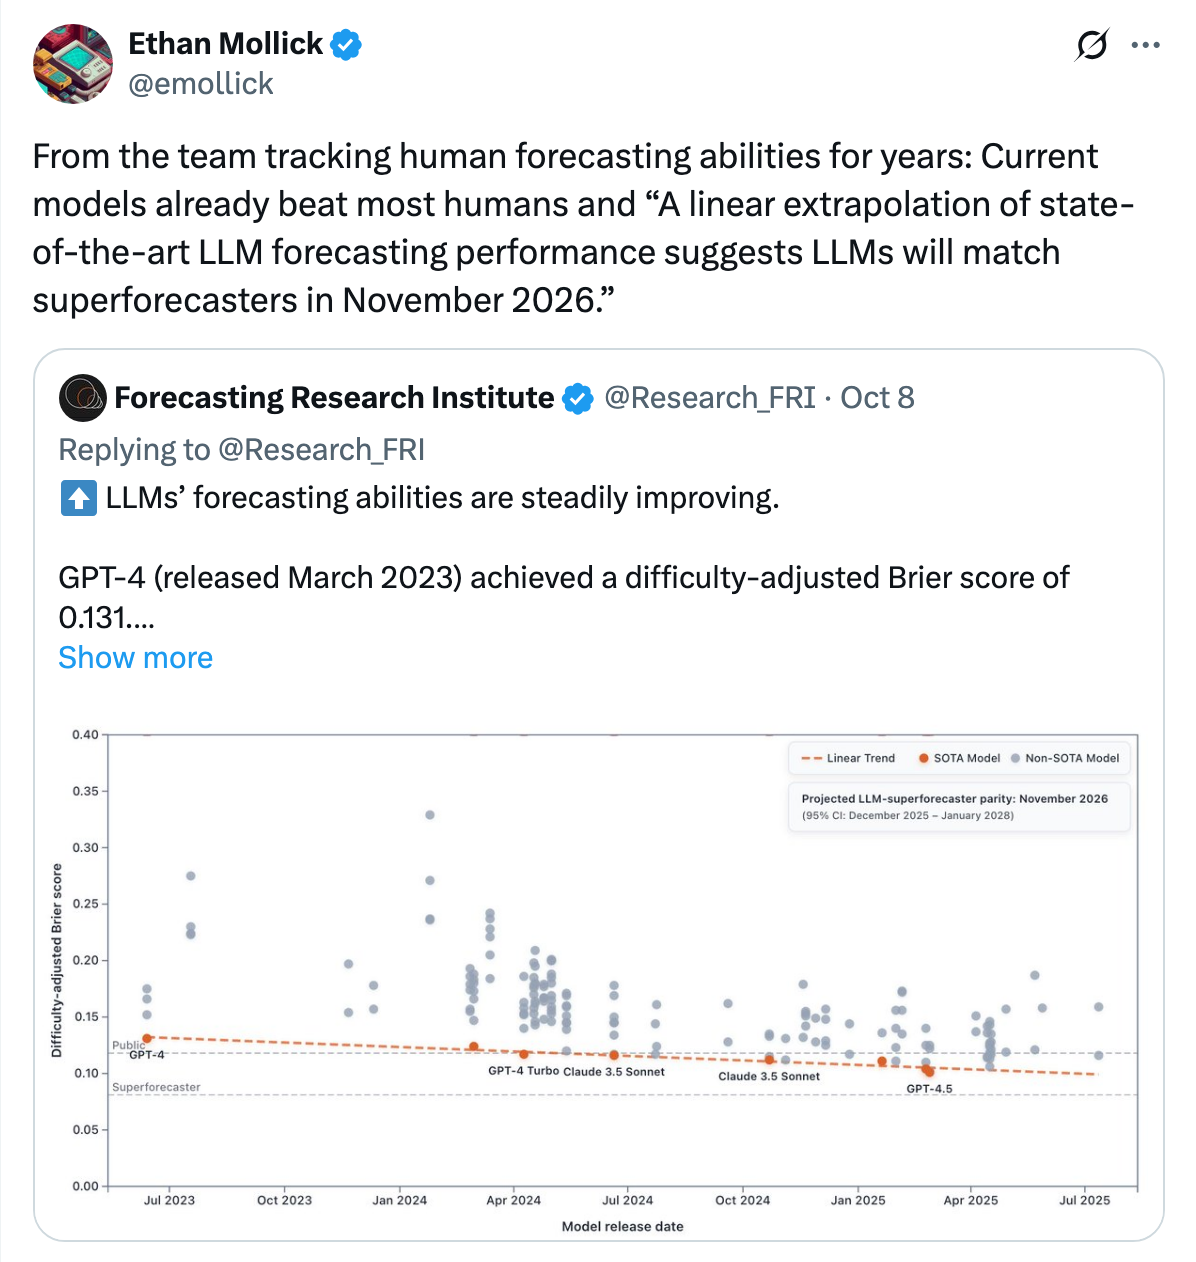Click the blue verified badge next to Ethan Mollick
The height and width of the screenshot is (1262, 1196).
[346, 44]
